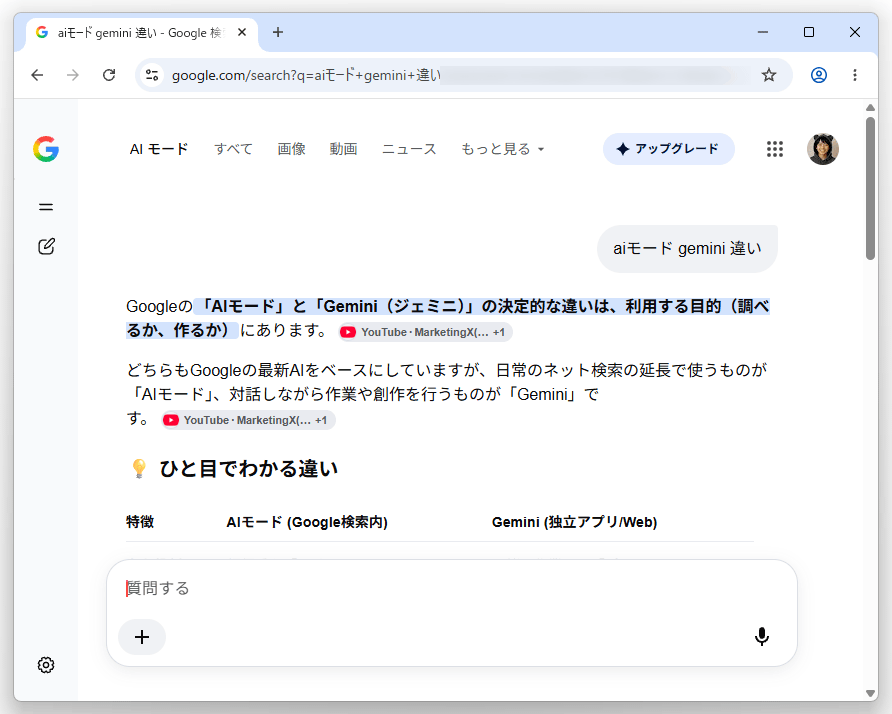
Task: Click the highlighted 決定的な違い sentence
Action: (x=447, y=318)
